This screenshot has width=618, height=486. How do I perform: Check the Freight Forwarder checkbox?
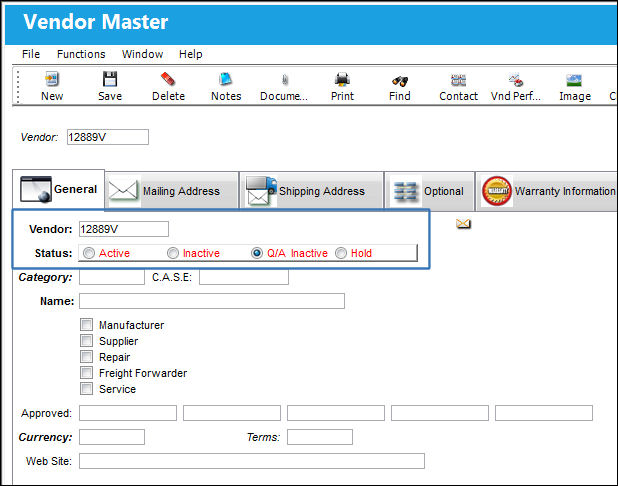point(86,373)
